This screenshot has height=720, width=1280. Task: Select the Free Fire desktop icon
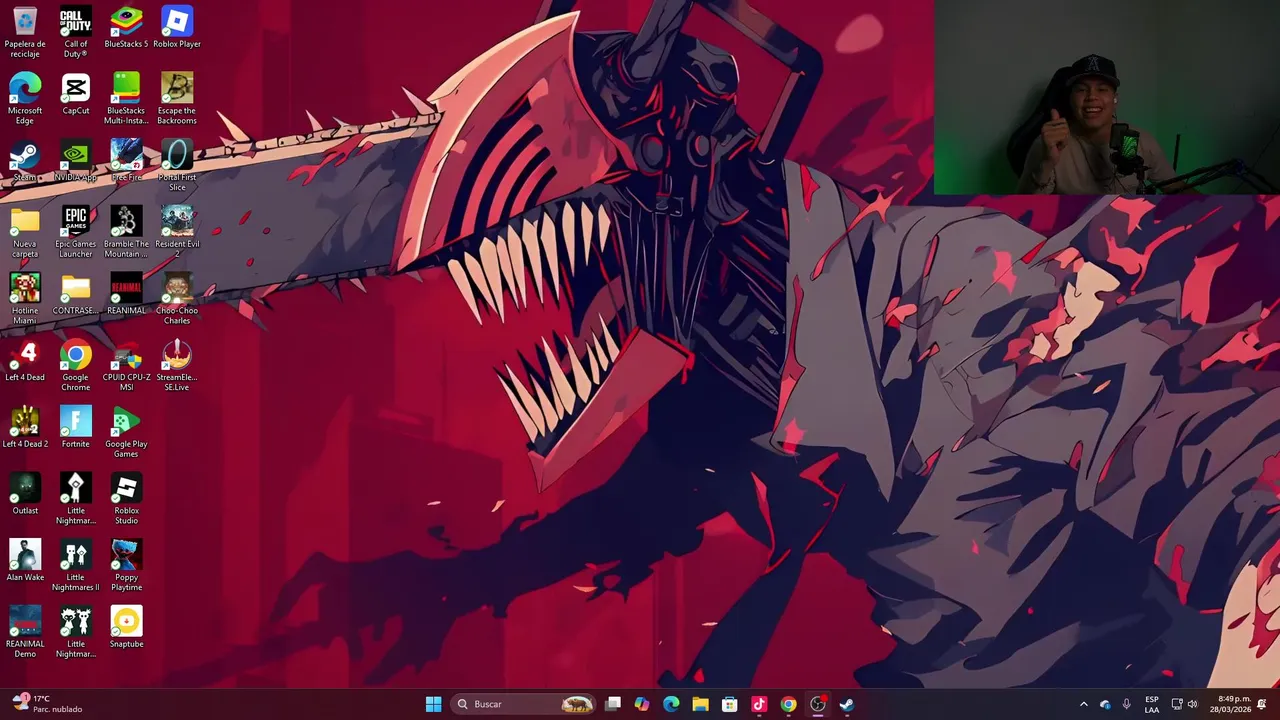pyautogui.click(x=126, y=160)
